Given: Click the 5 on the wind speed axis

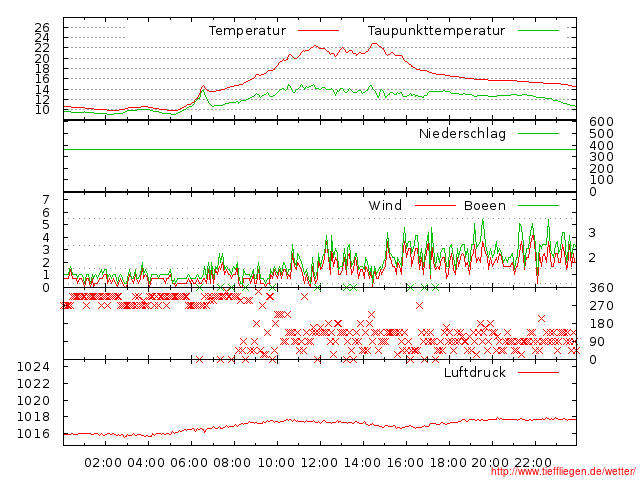Looking at the screenshot, I should tap(46, 225).
